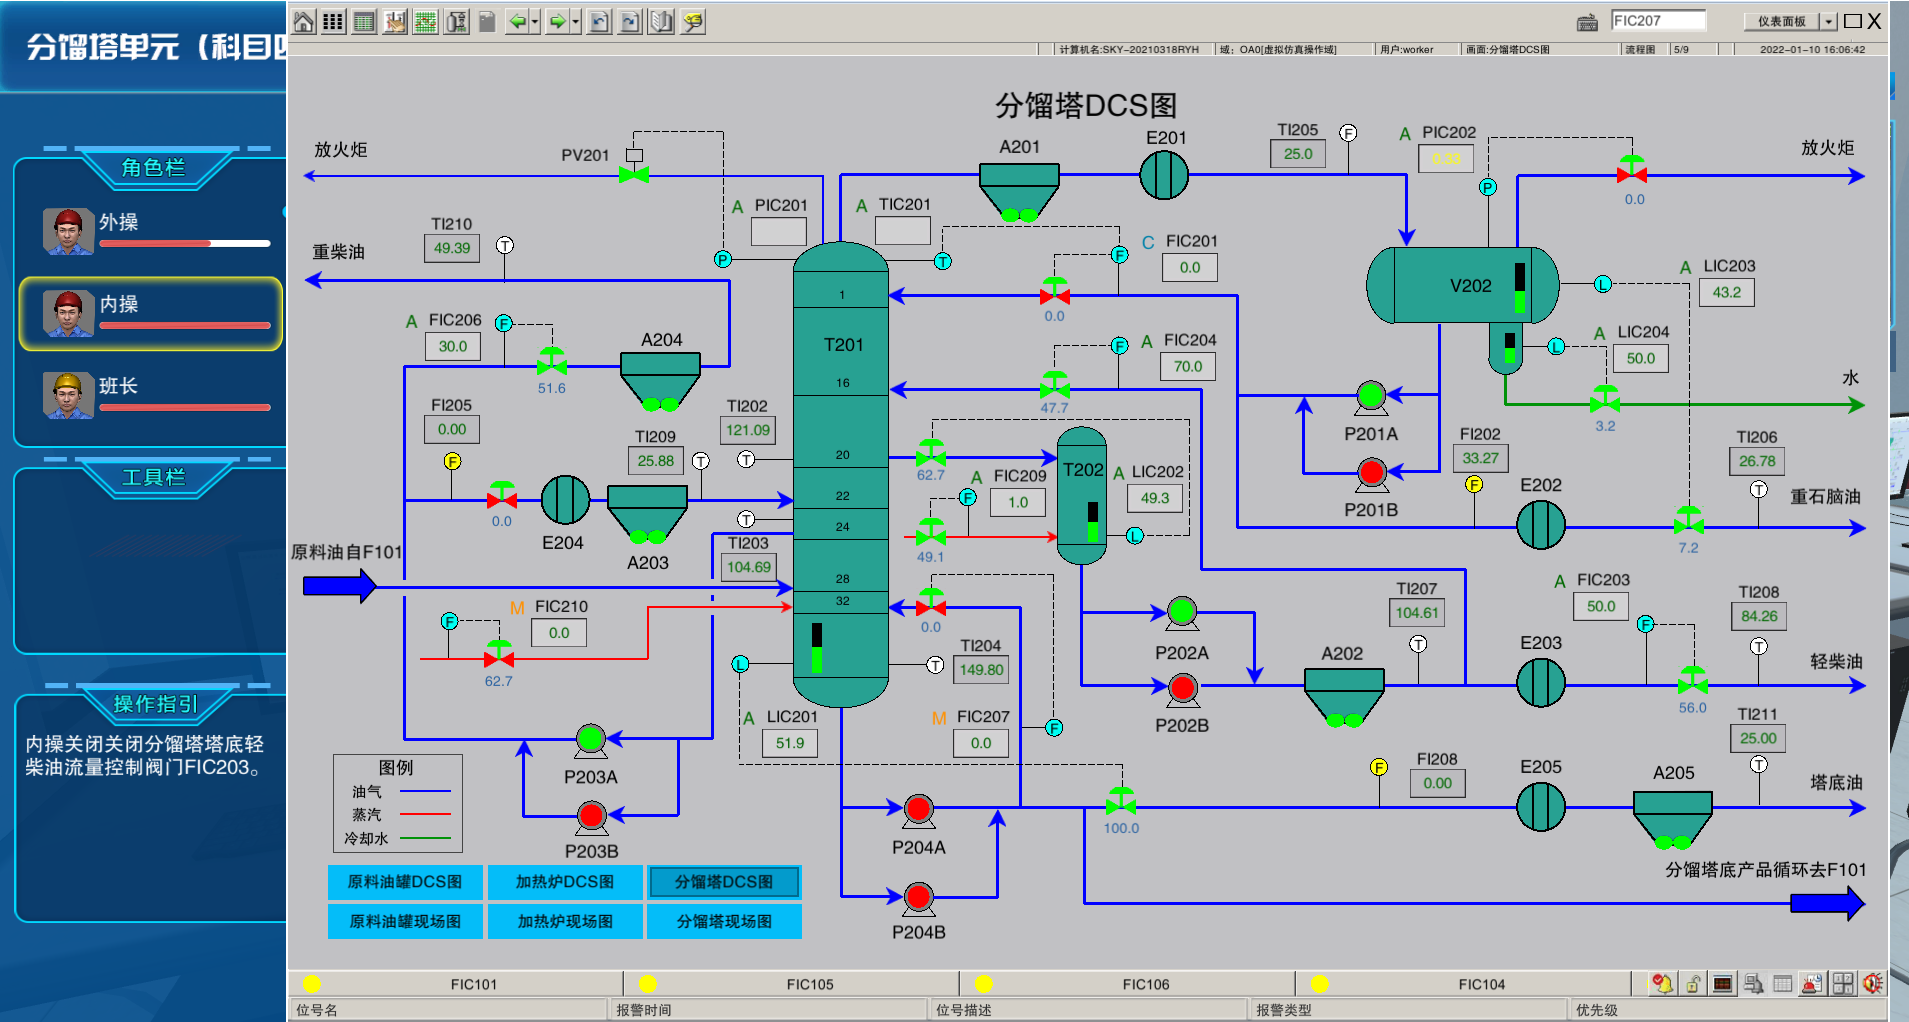Image resolution: width=1909 pixels, height=1022 pixels.
Task: Click FIC201 reflux valve showing 0.0
Action: (x=1055, y=291)
